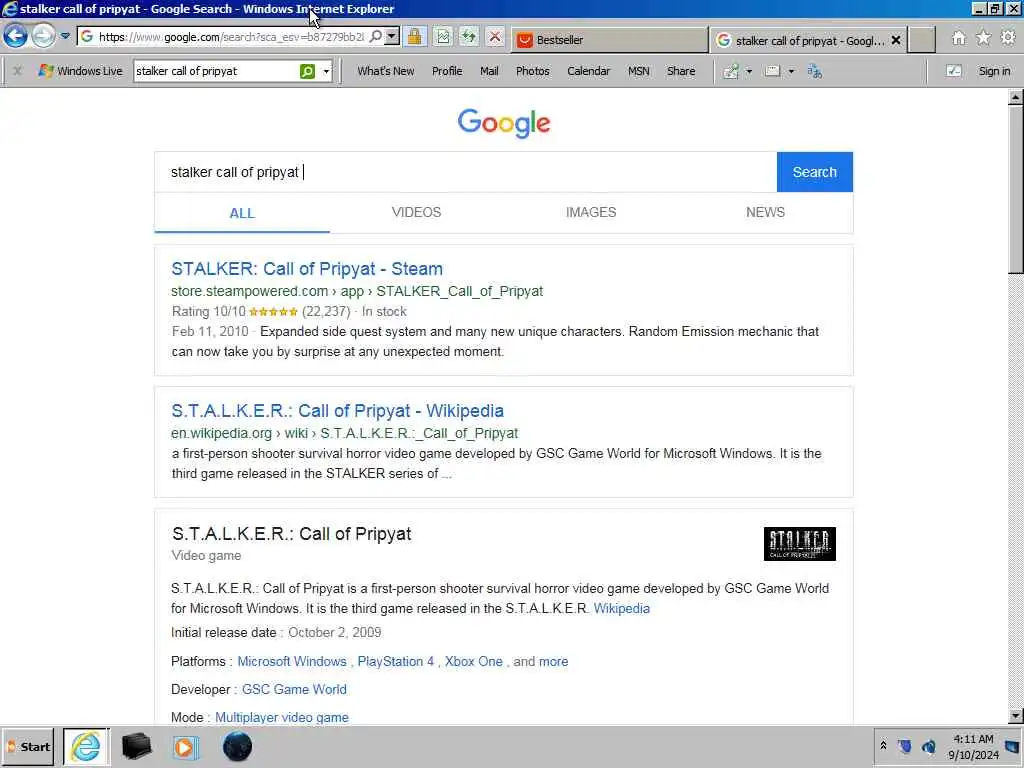1024x768 pixels.
Task: Click the red stop loading icon
Action: tap(495, 37)
